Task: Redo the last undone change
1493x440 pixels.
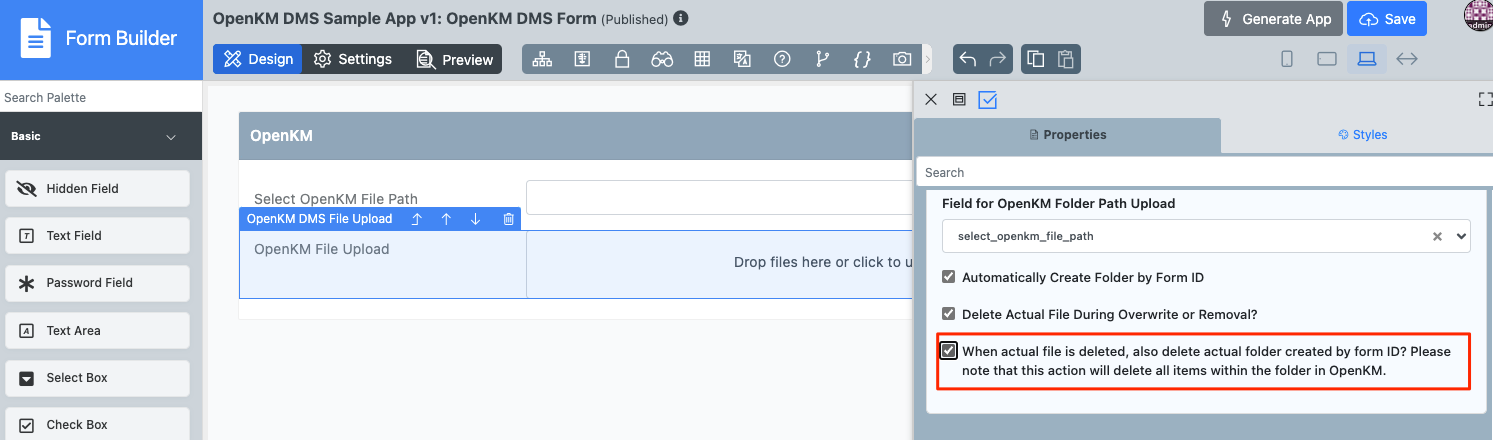Action: 997,59
